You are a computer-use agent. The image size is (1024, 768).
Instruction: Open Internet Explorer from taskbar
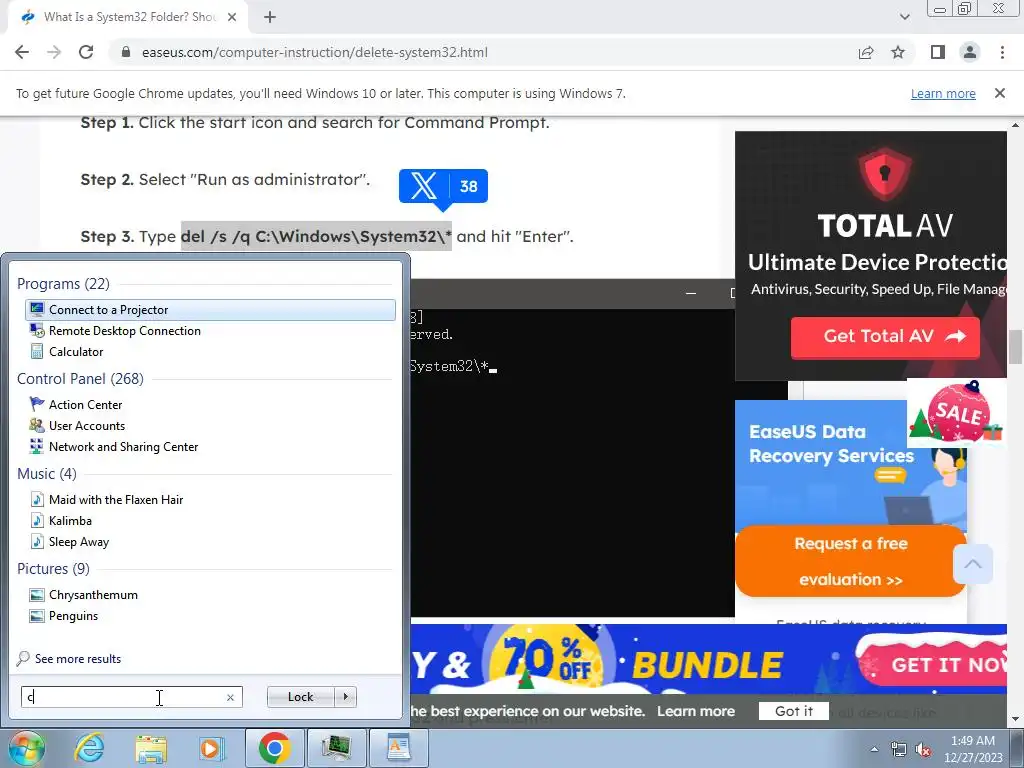tap(89, 748)
